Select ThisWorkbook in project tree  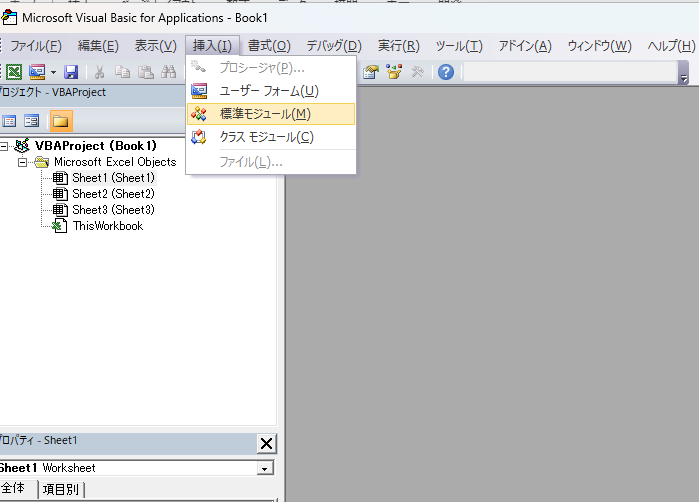coord(108,226)
